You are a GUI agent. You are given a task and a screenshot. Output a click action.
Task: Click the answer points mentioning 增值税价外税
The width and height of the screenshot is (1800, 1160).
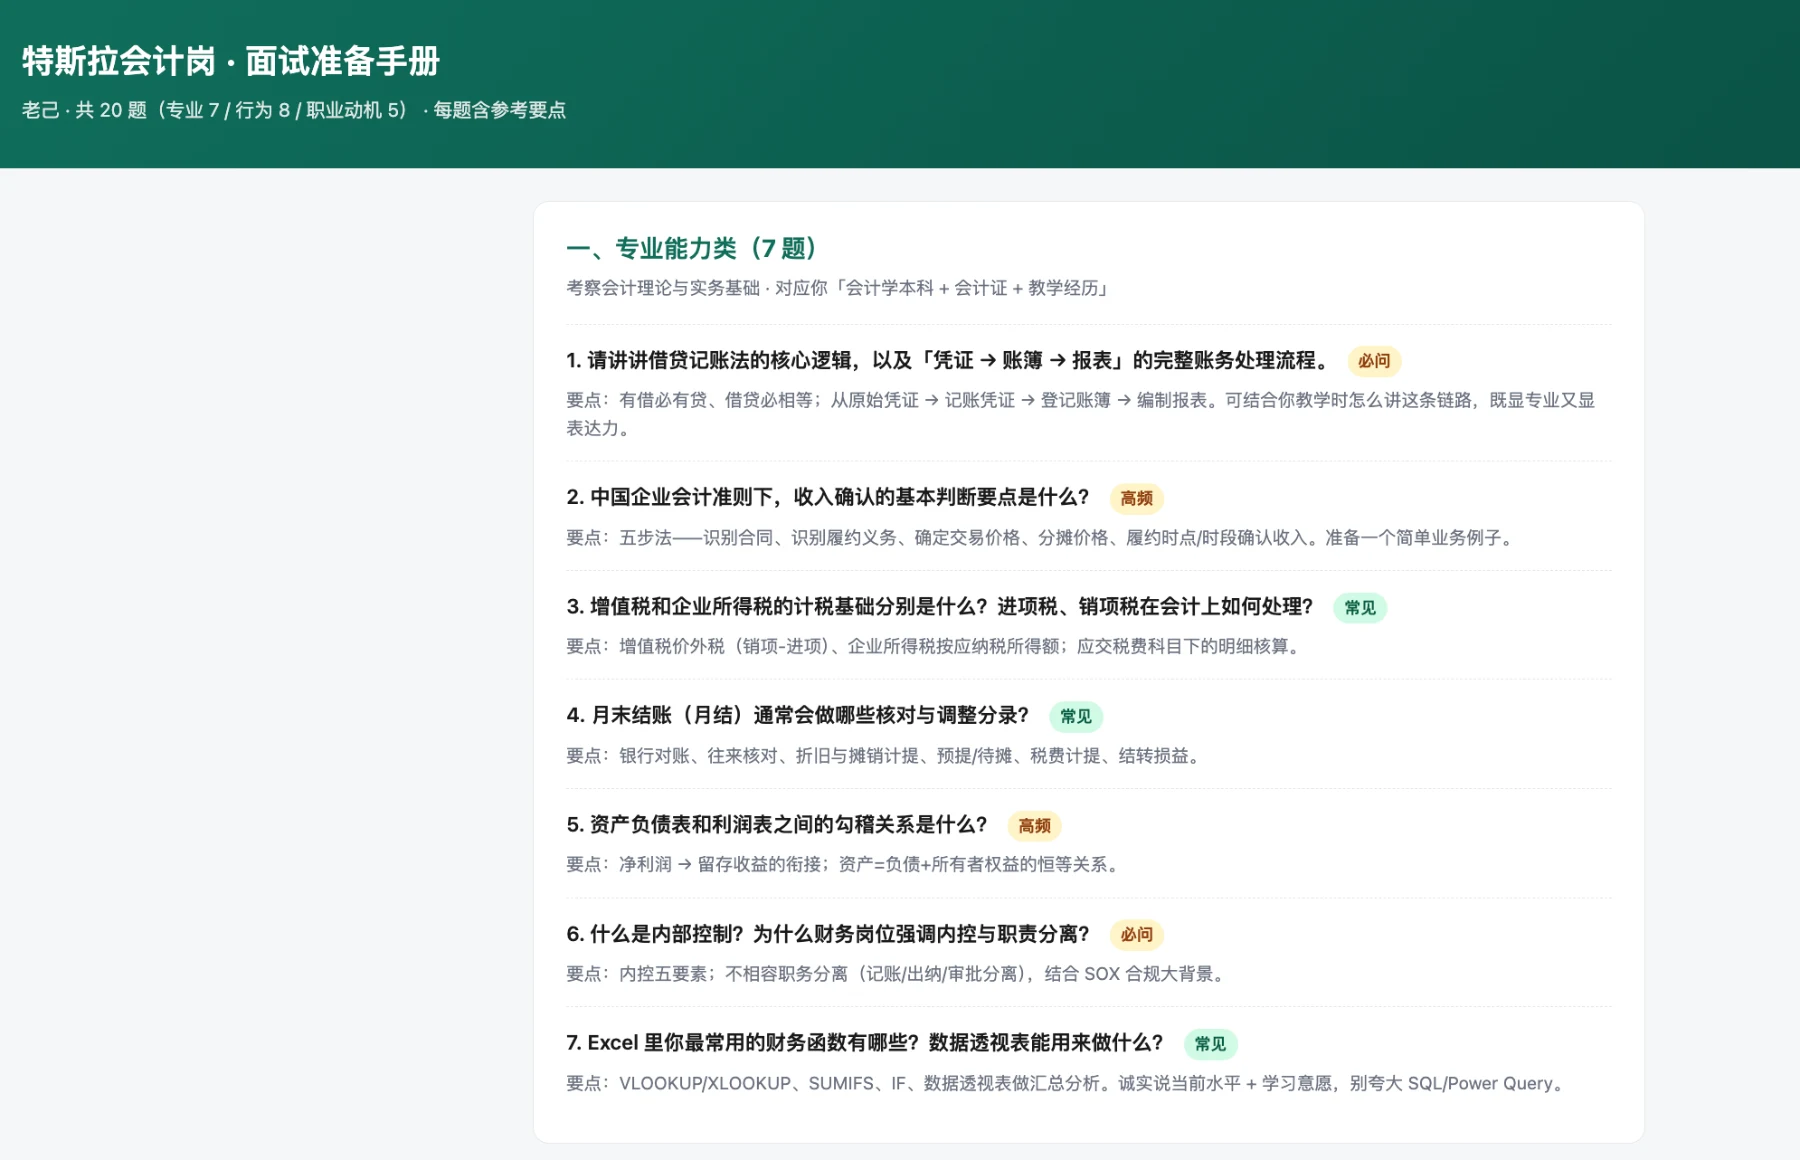(x=935, y=647)
